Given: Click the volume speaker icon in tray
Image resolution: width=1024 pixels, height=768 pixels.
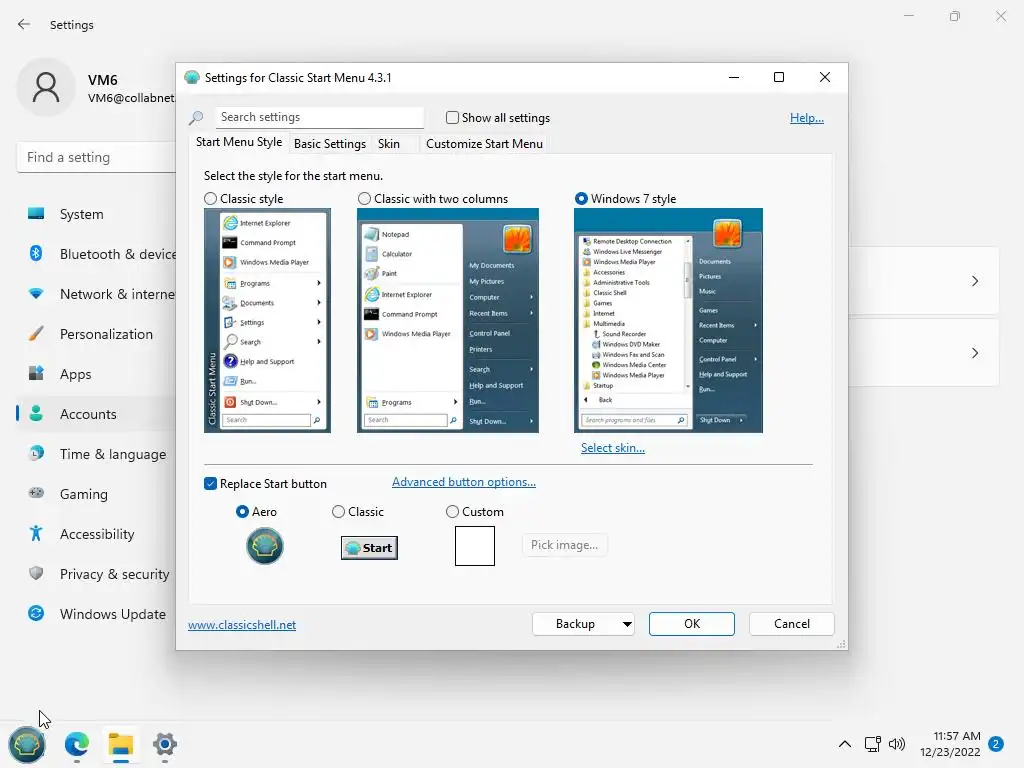Looking at the screenshot, I should click(897, 744).
